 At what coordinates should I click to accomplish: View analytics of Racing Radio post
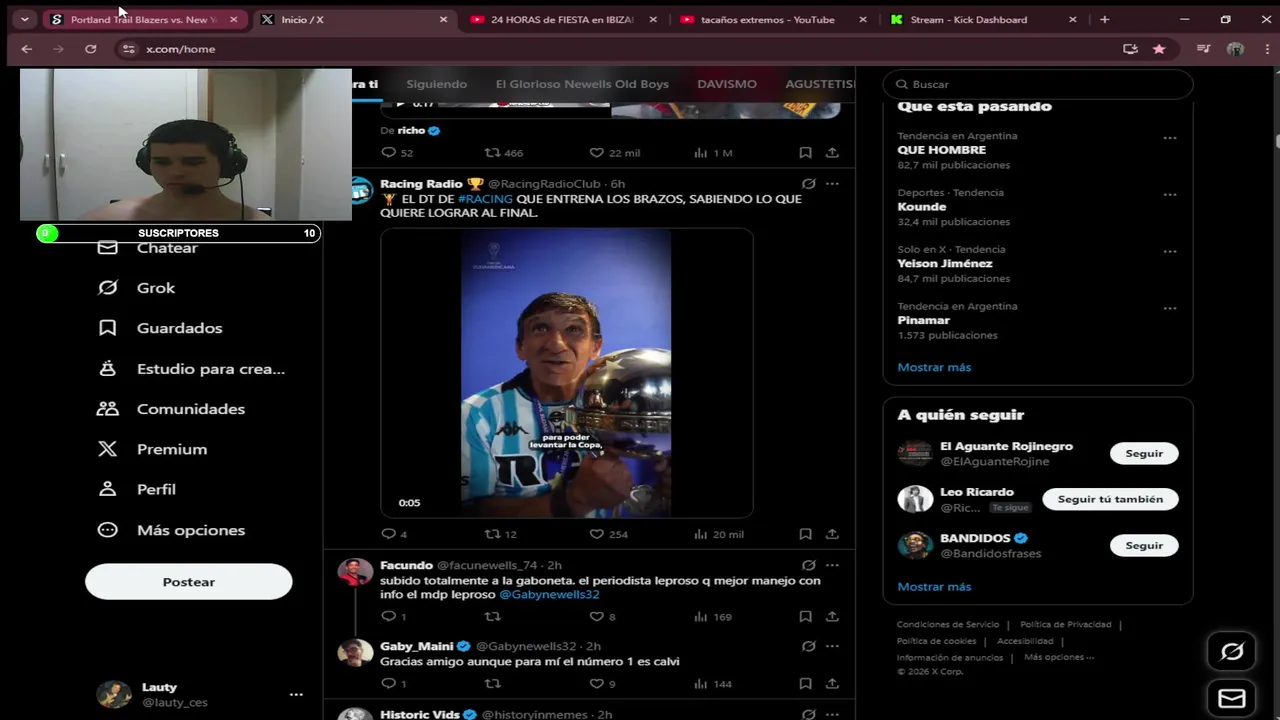[718, 534]
